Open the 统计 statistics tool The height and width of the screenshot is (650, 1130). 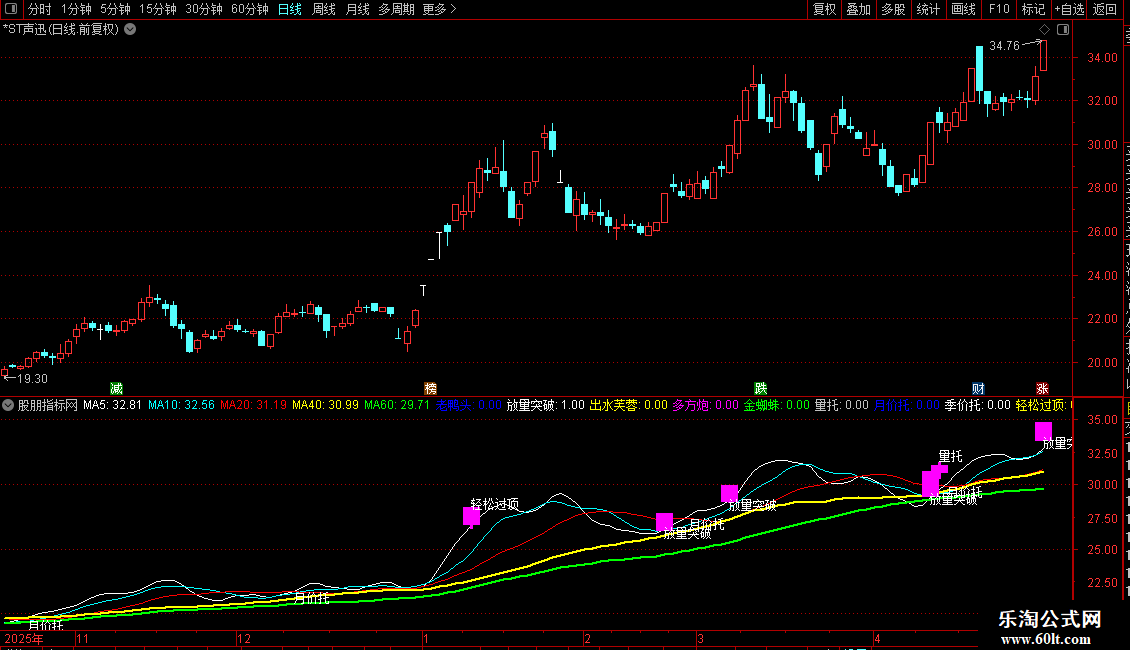(928, 9)
